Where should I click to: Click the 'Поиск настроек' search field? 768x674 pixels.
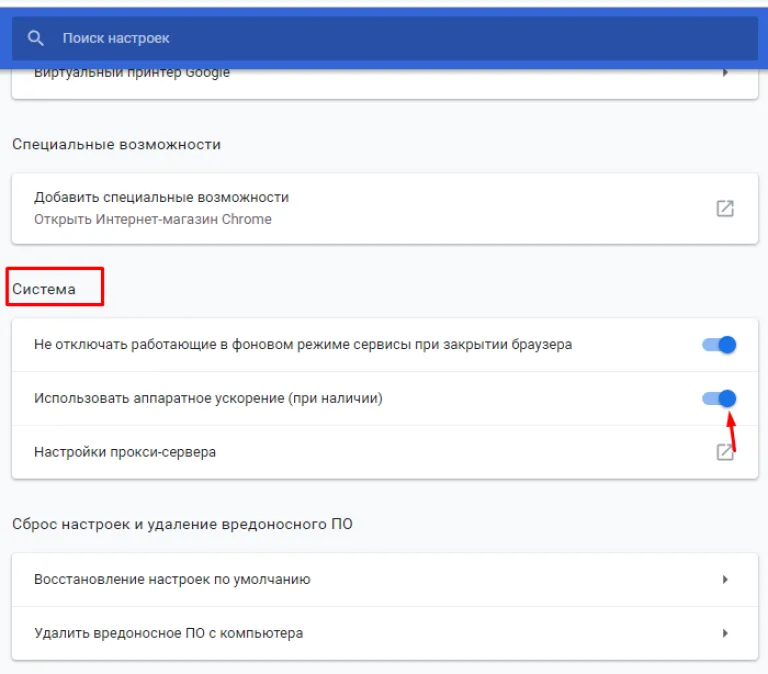(x=385, y=38)
